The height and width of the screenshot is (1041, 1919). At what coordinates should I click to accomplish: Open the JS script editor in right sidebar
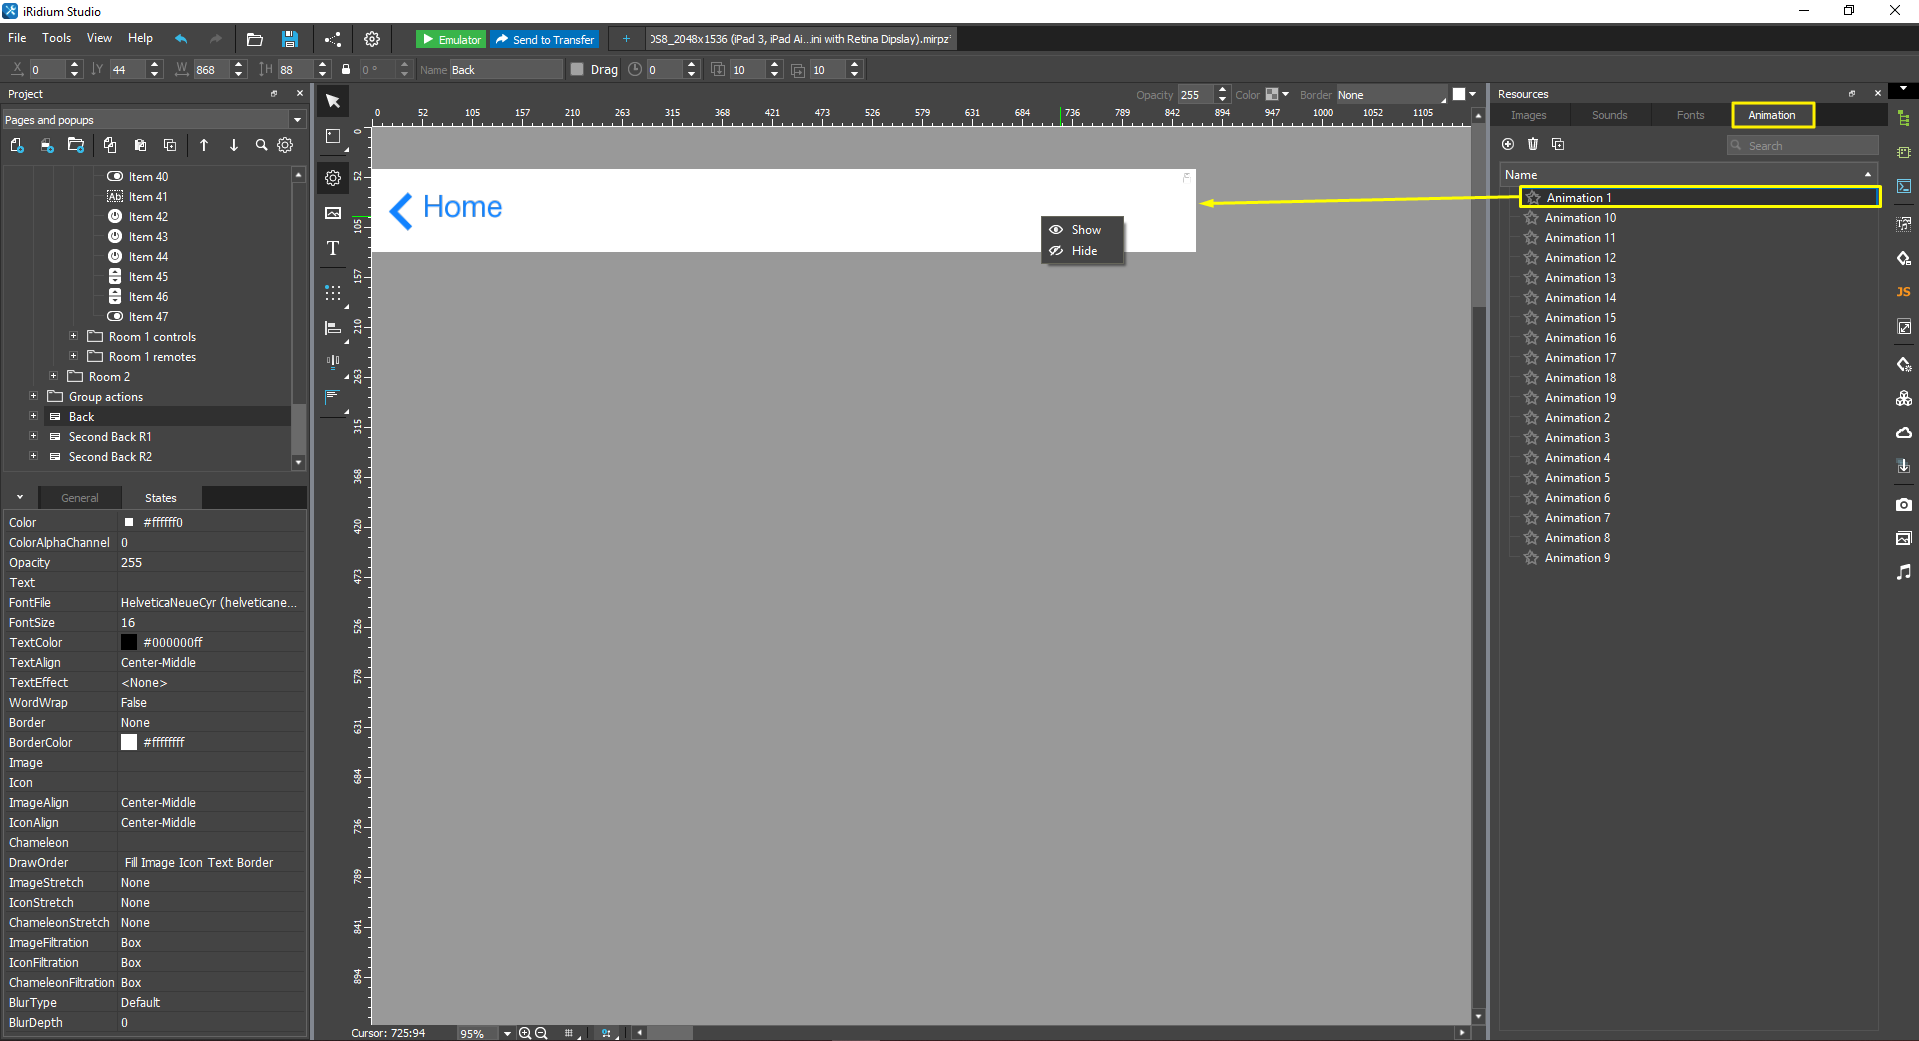click(x=1903, y=292)
